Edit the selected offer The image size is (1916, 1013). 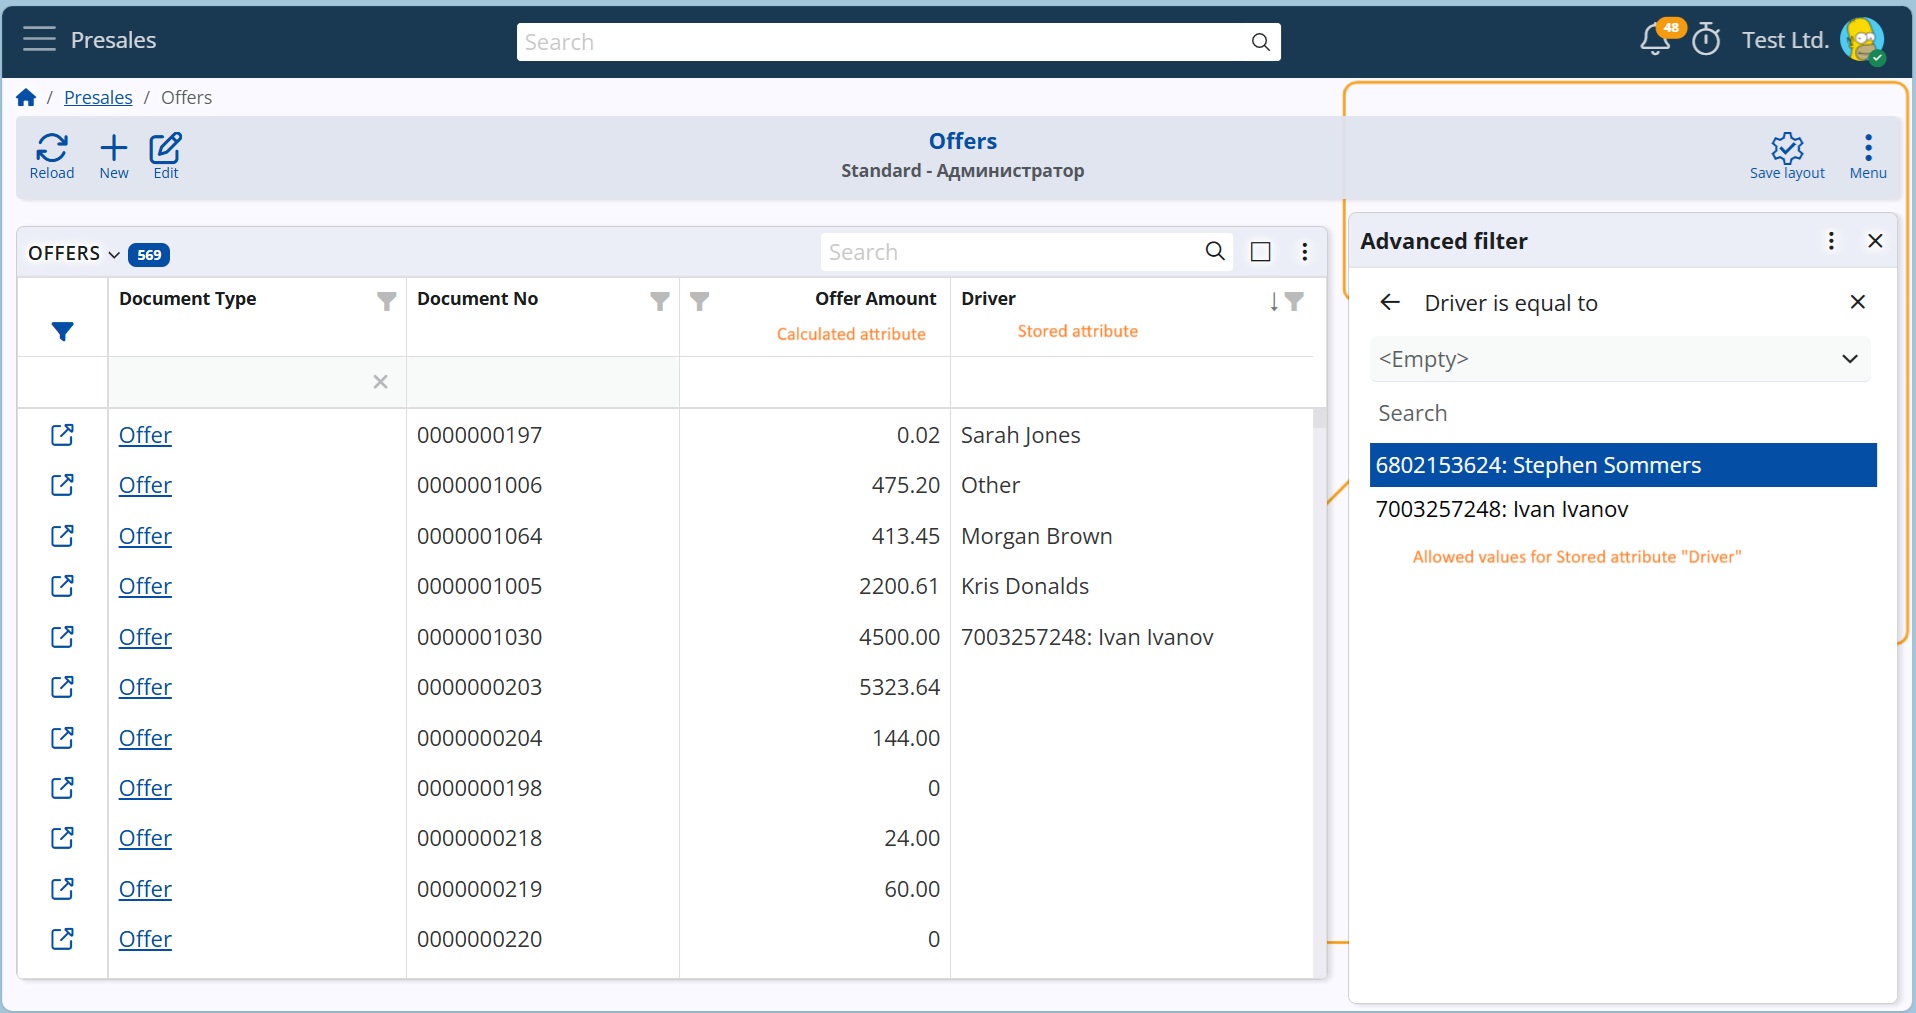[x=166, y=156]
